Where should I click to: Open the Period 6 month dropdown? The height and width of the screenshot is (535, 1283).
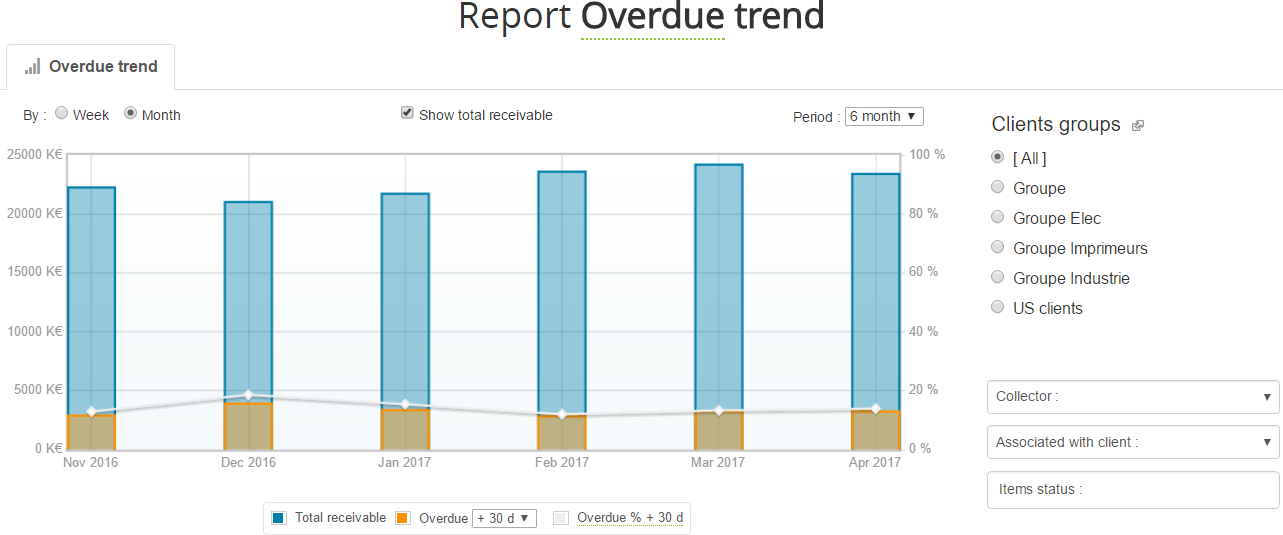[884, 116]
